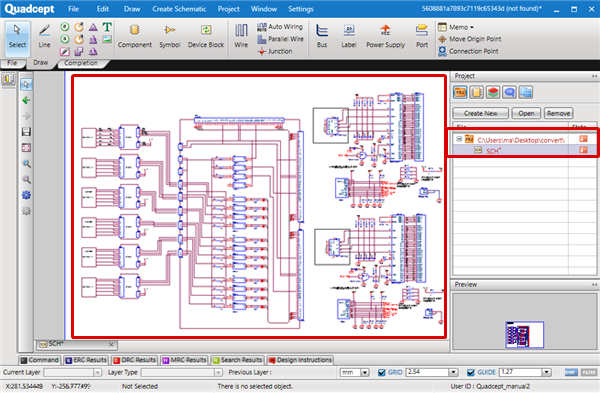
Task: Open the DRC Results tab
Action: (134, 360)
